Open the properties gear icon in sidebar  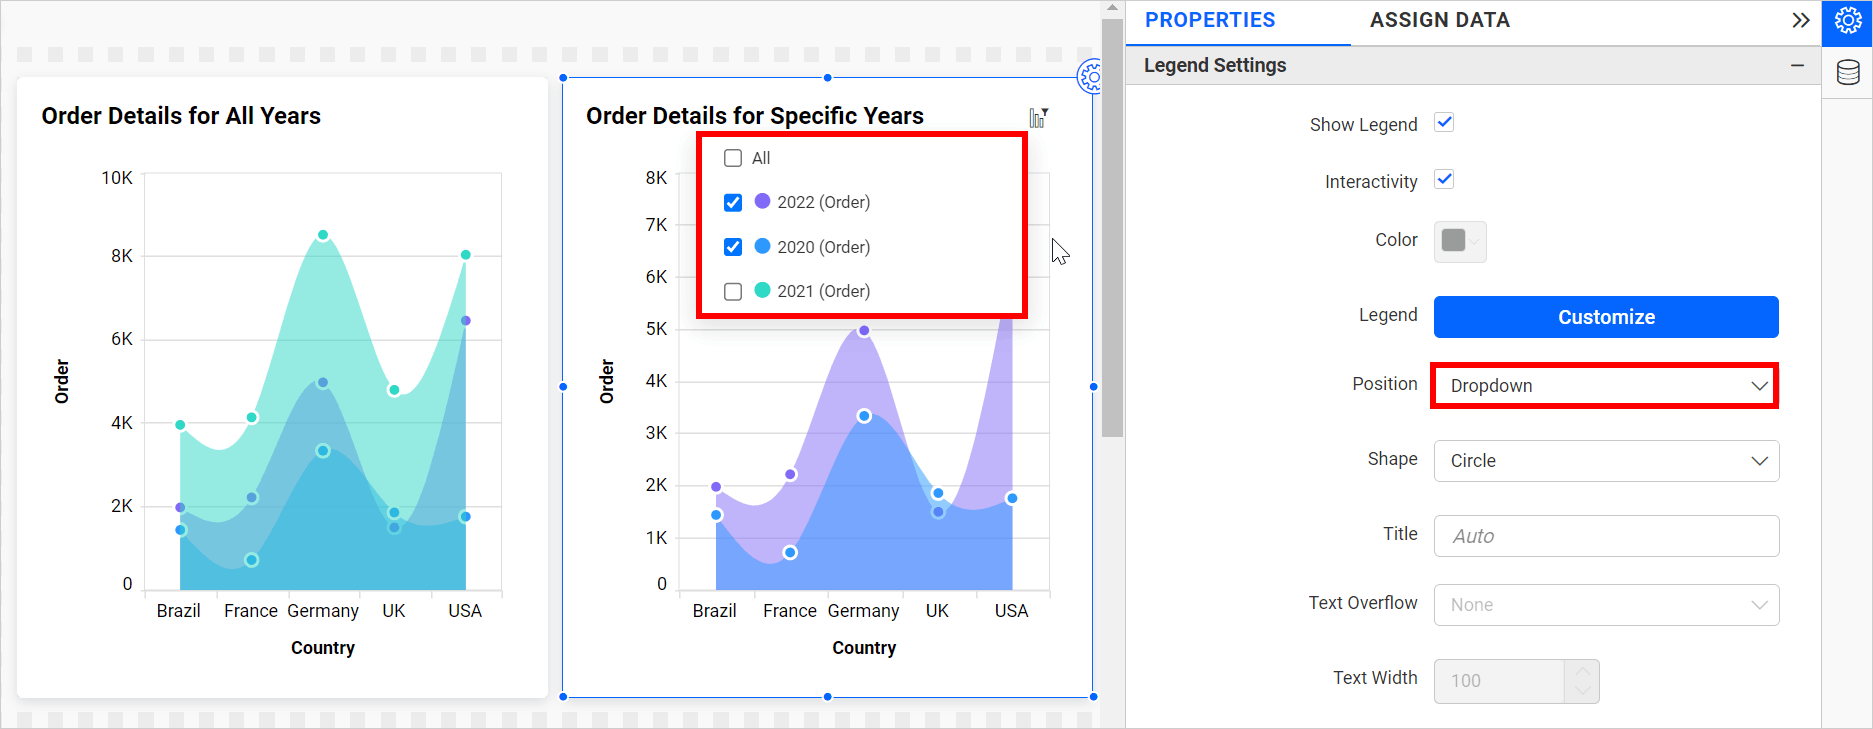tap(1847, 21)
